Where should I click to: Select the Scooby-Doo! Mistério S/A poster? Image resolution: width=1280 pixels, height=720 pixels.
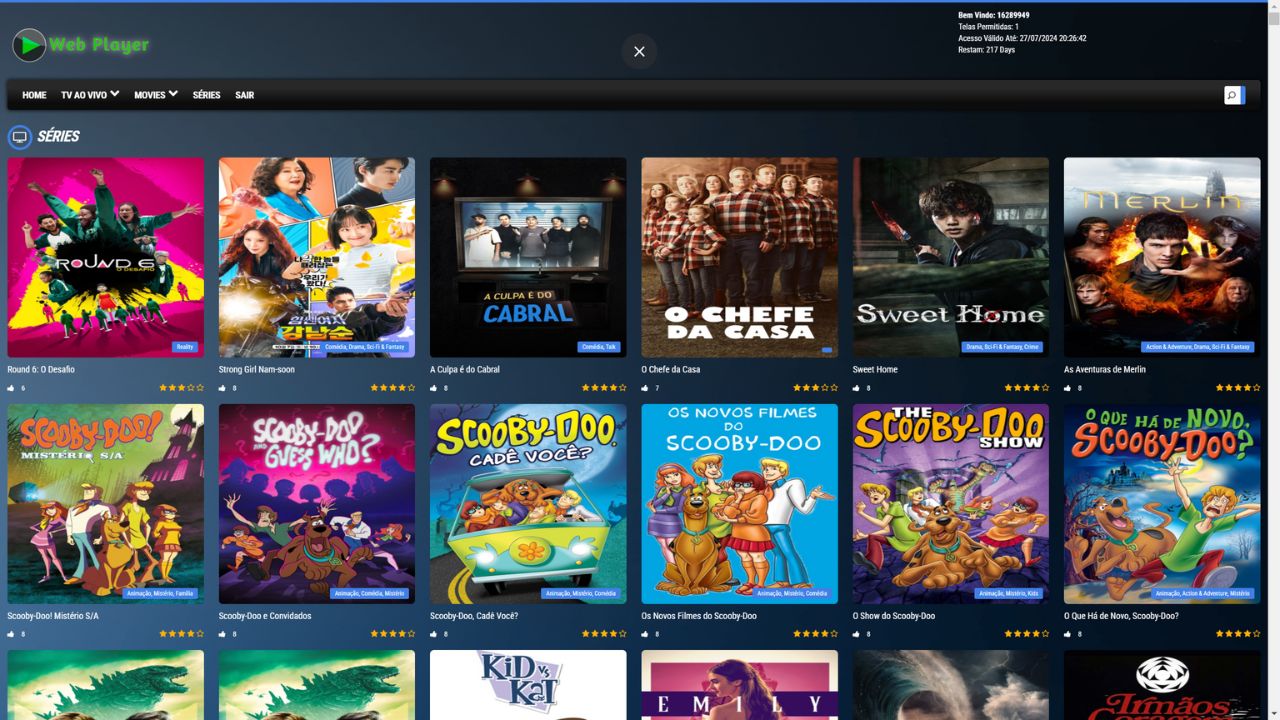[x=105, y=502]
